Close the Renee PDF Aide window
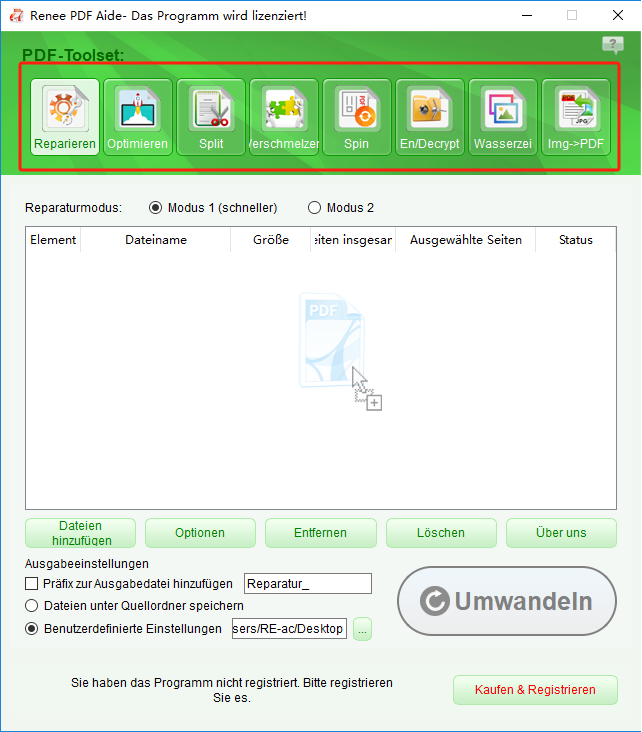 click(x=618, y=15)
